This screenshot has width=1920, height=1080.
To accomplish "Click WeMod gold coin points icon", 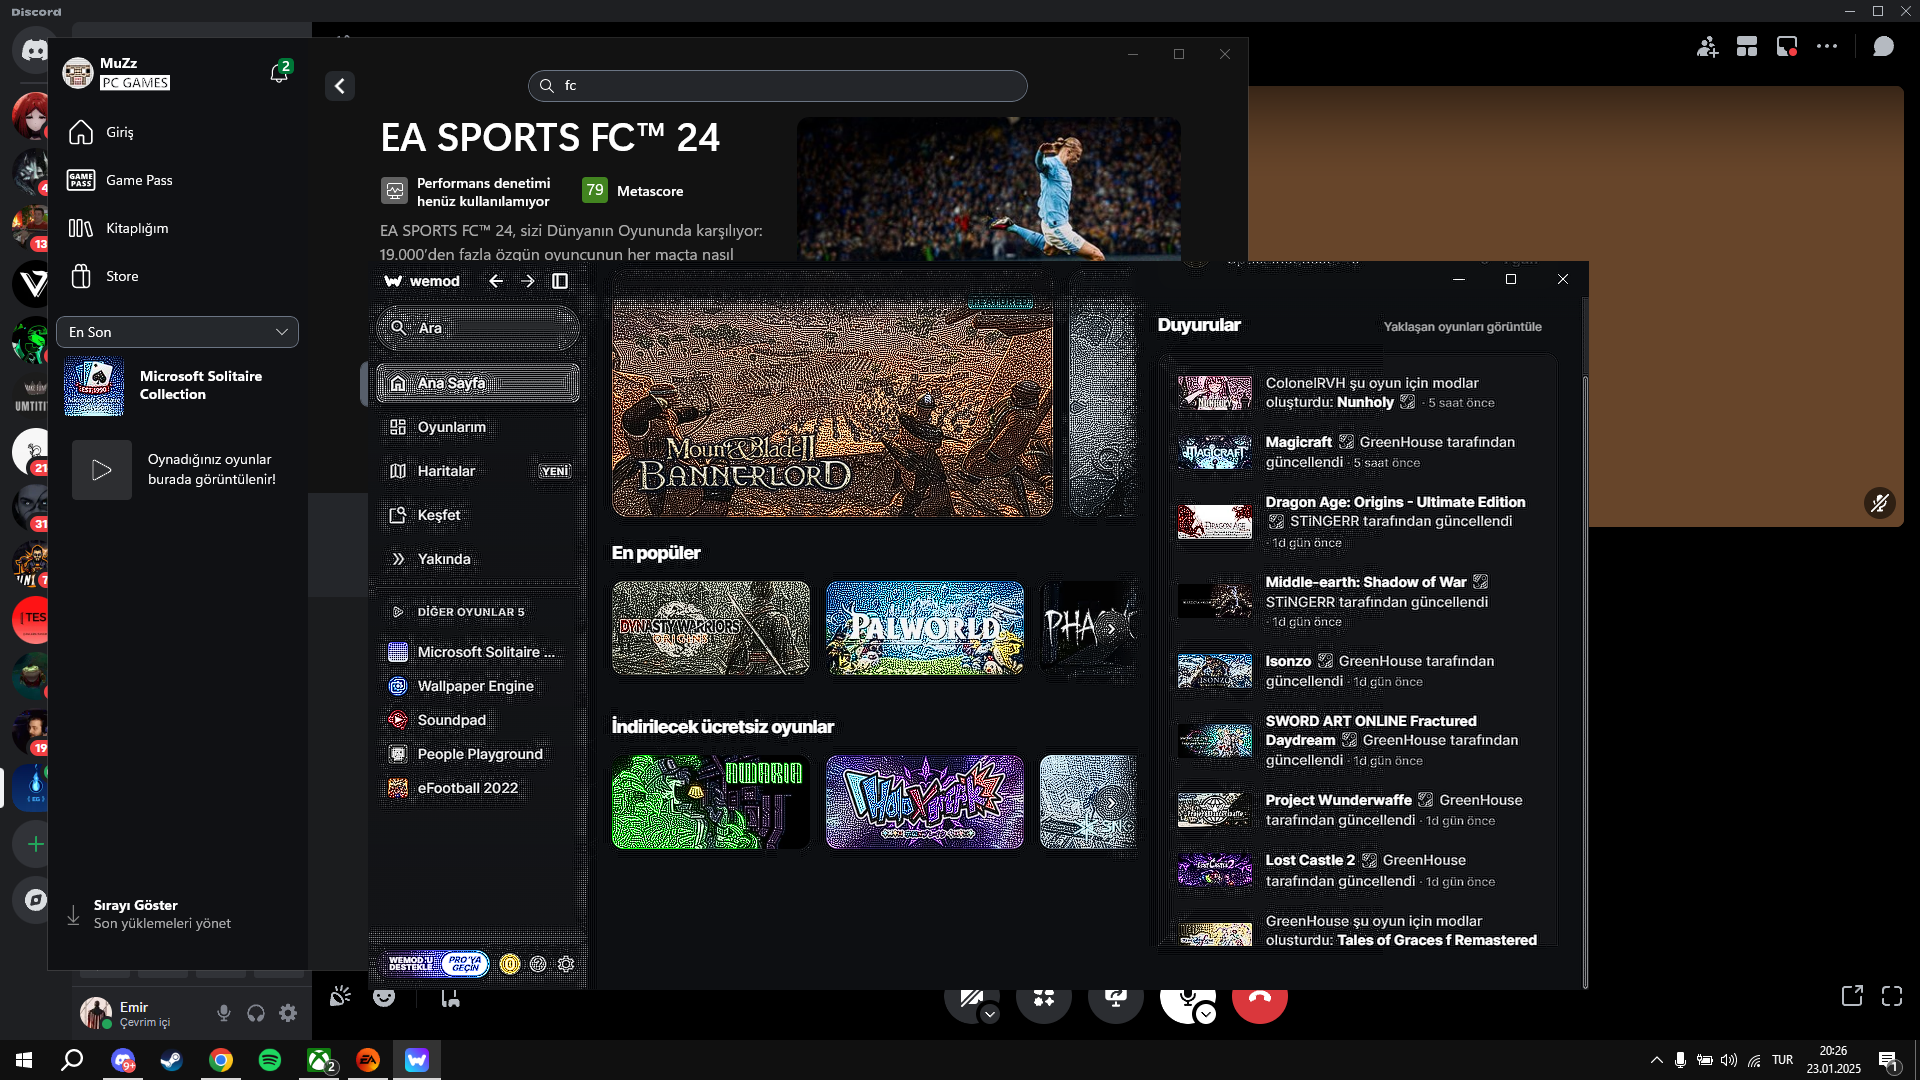I will (x=510, y=964).
